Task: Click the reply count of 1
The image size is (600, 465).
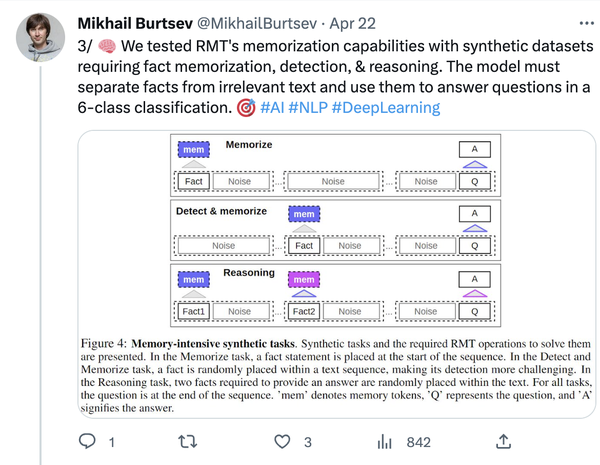Action: pyautogui.click(x=111, y=442)
